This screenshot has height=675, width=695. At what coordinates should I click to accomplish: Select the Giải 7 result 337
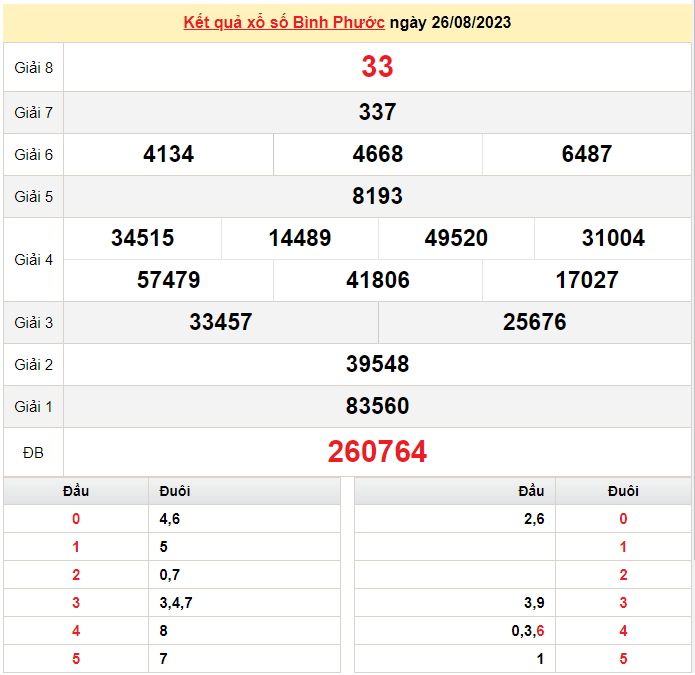pyautogui.click(x=377, y=112)
